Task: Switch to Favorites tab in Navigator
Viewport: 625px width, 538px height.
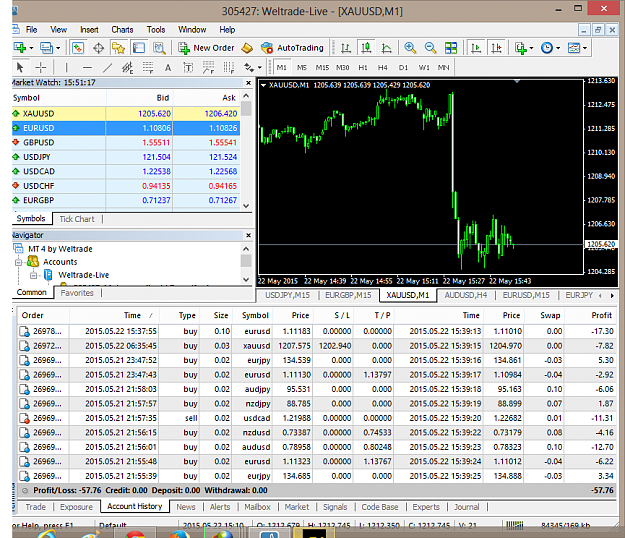Action: [x=77, y=293]
